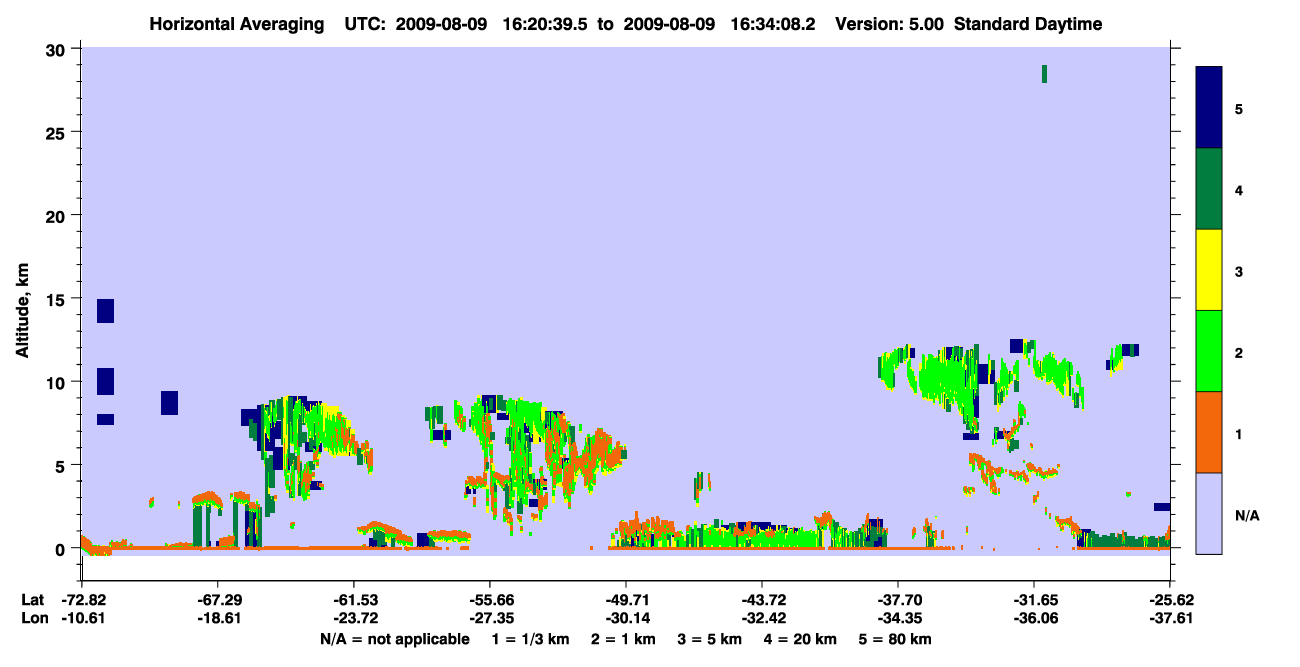The image size is (1300, 667).
Task: Click the "3 = 5 km" legend text
Action: point(711,639)
